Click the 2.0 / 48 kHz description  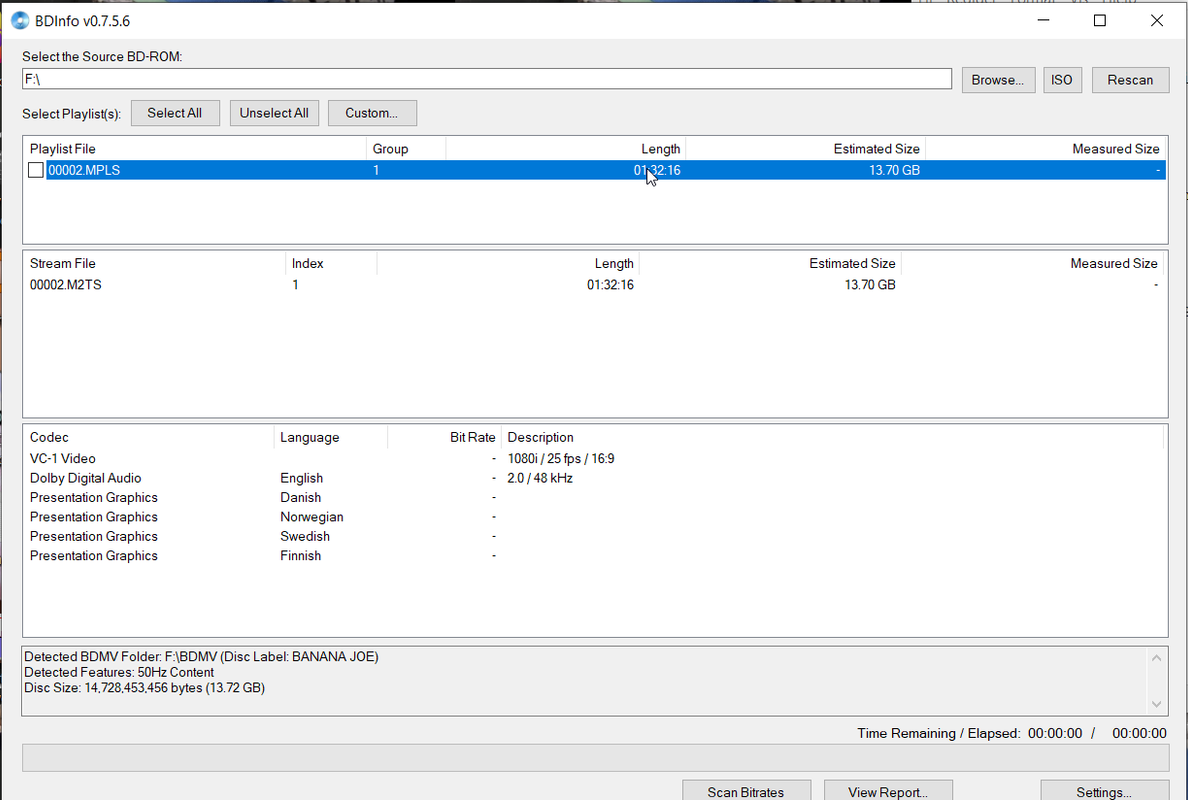click(x=540, y=478)
